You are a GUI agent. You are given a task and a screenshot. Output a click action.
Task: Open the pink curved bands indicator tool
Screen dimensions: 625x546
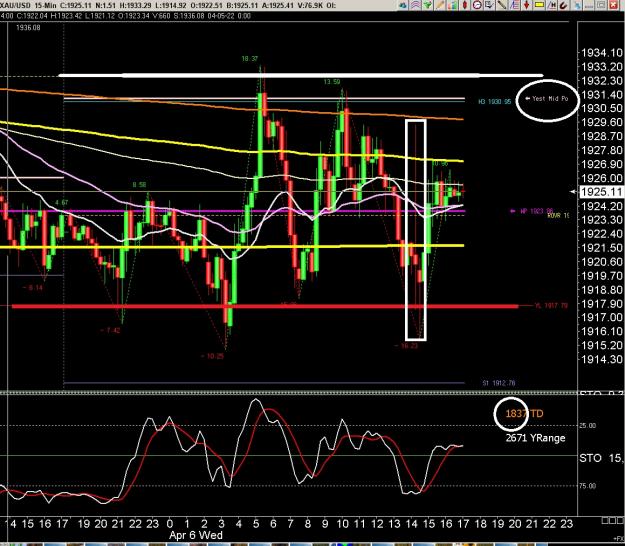(415, 5)
